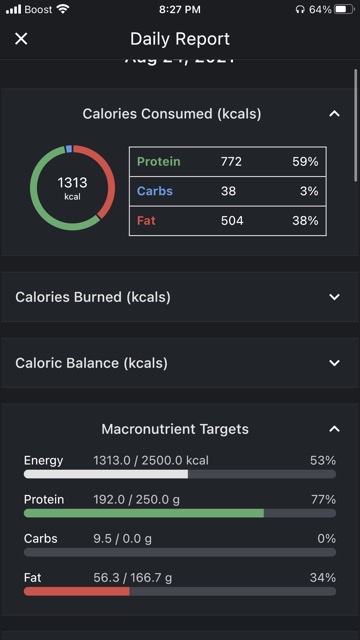
Task: Tap the Energy progress bar
Action: (x=180, y=474)
